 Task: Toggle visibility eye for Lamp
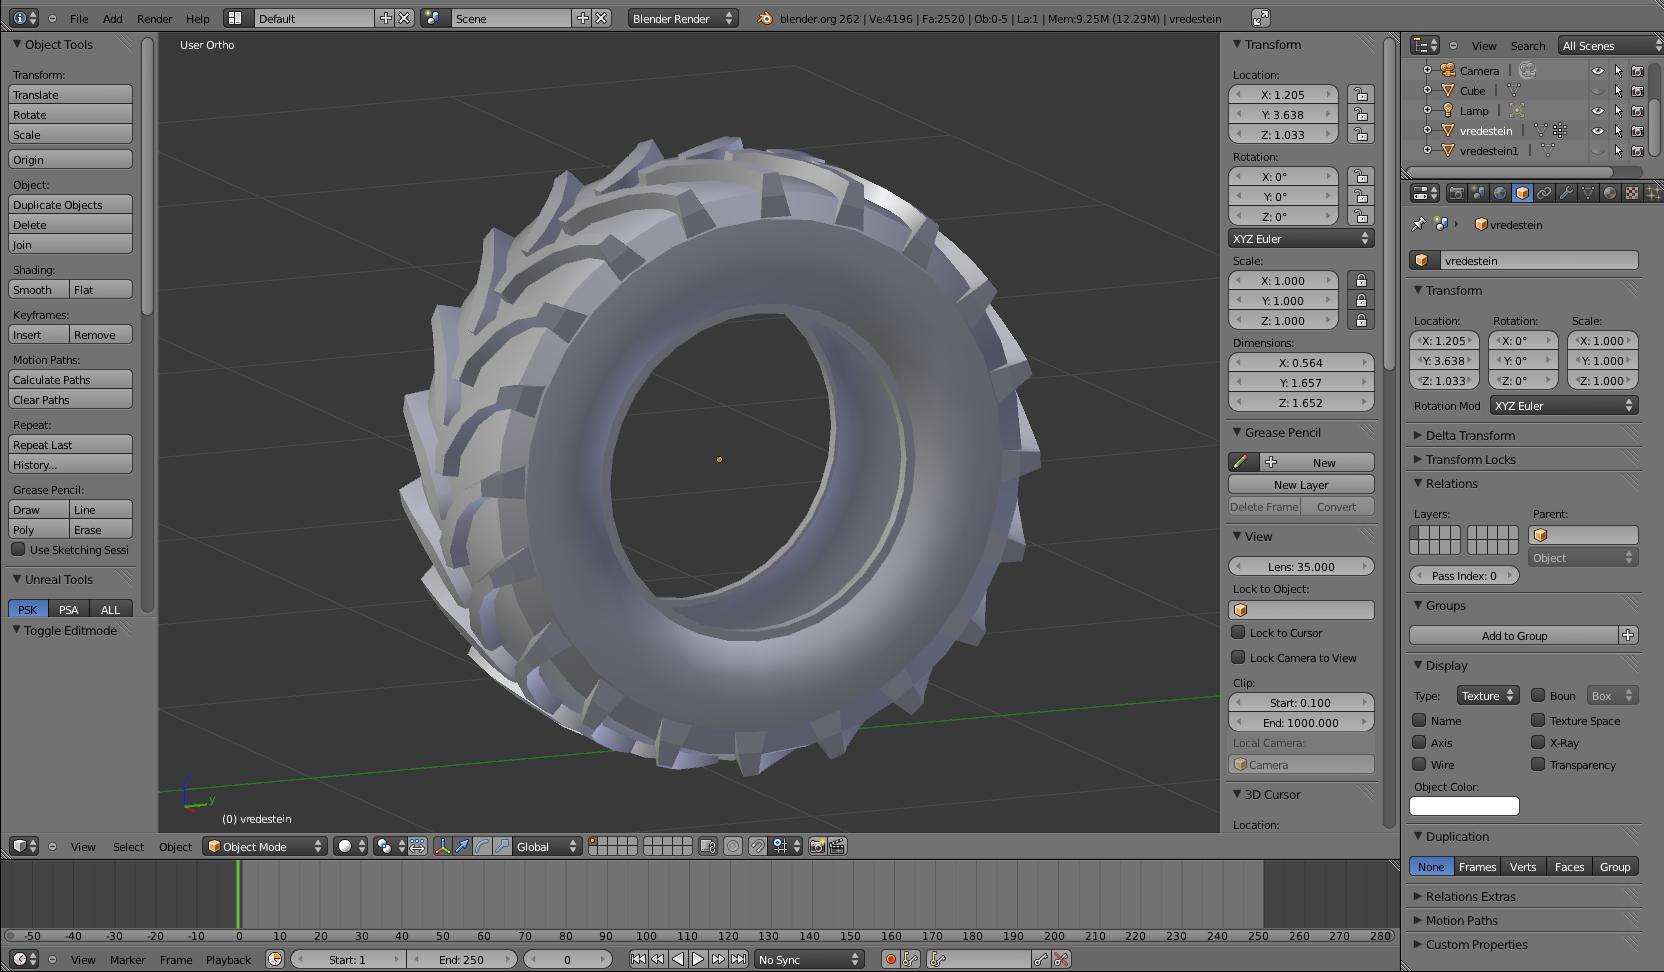(x=1598, y=111)
